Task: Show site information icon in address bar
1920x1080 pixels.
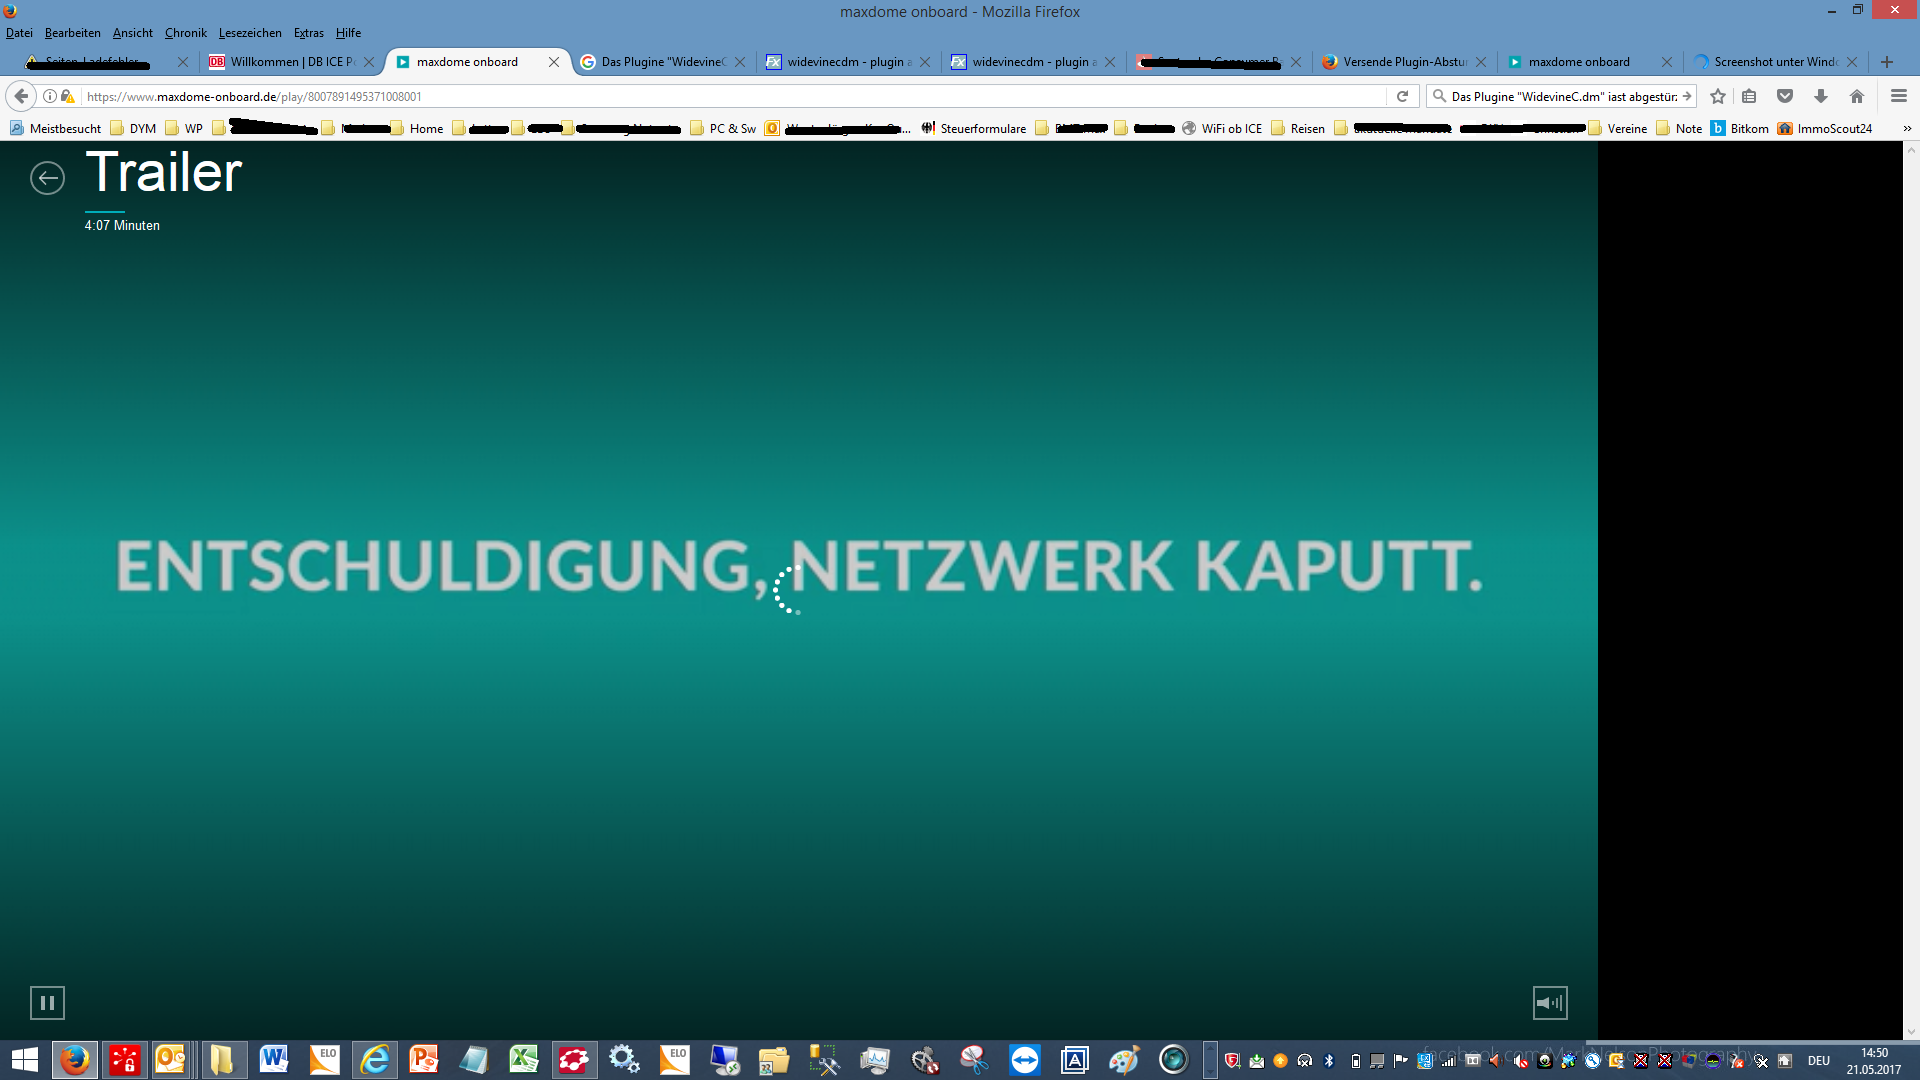Action: pyautogui.click(x=50, y=96)
